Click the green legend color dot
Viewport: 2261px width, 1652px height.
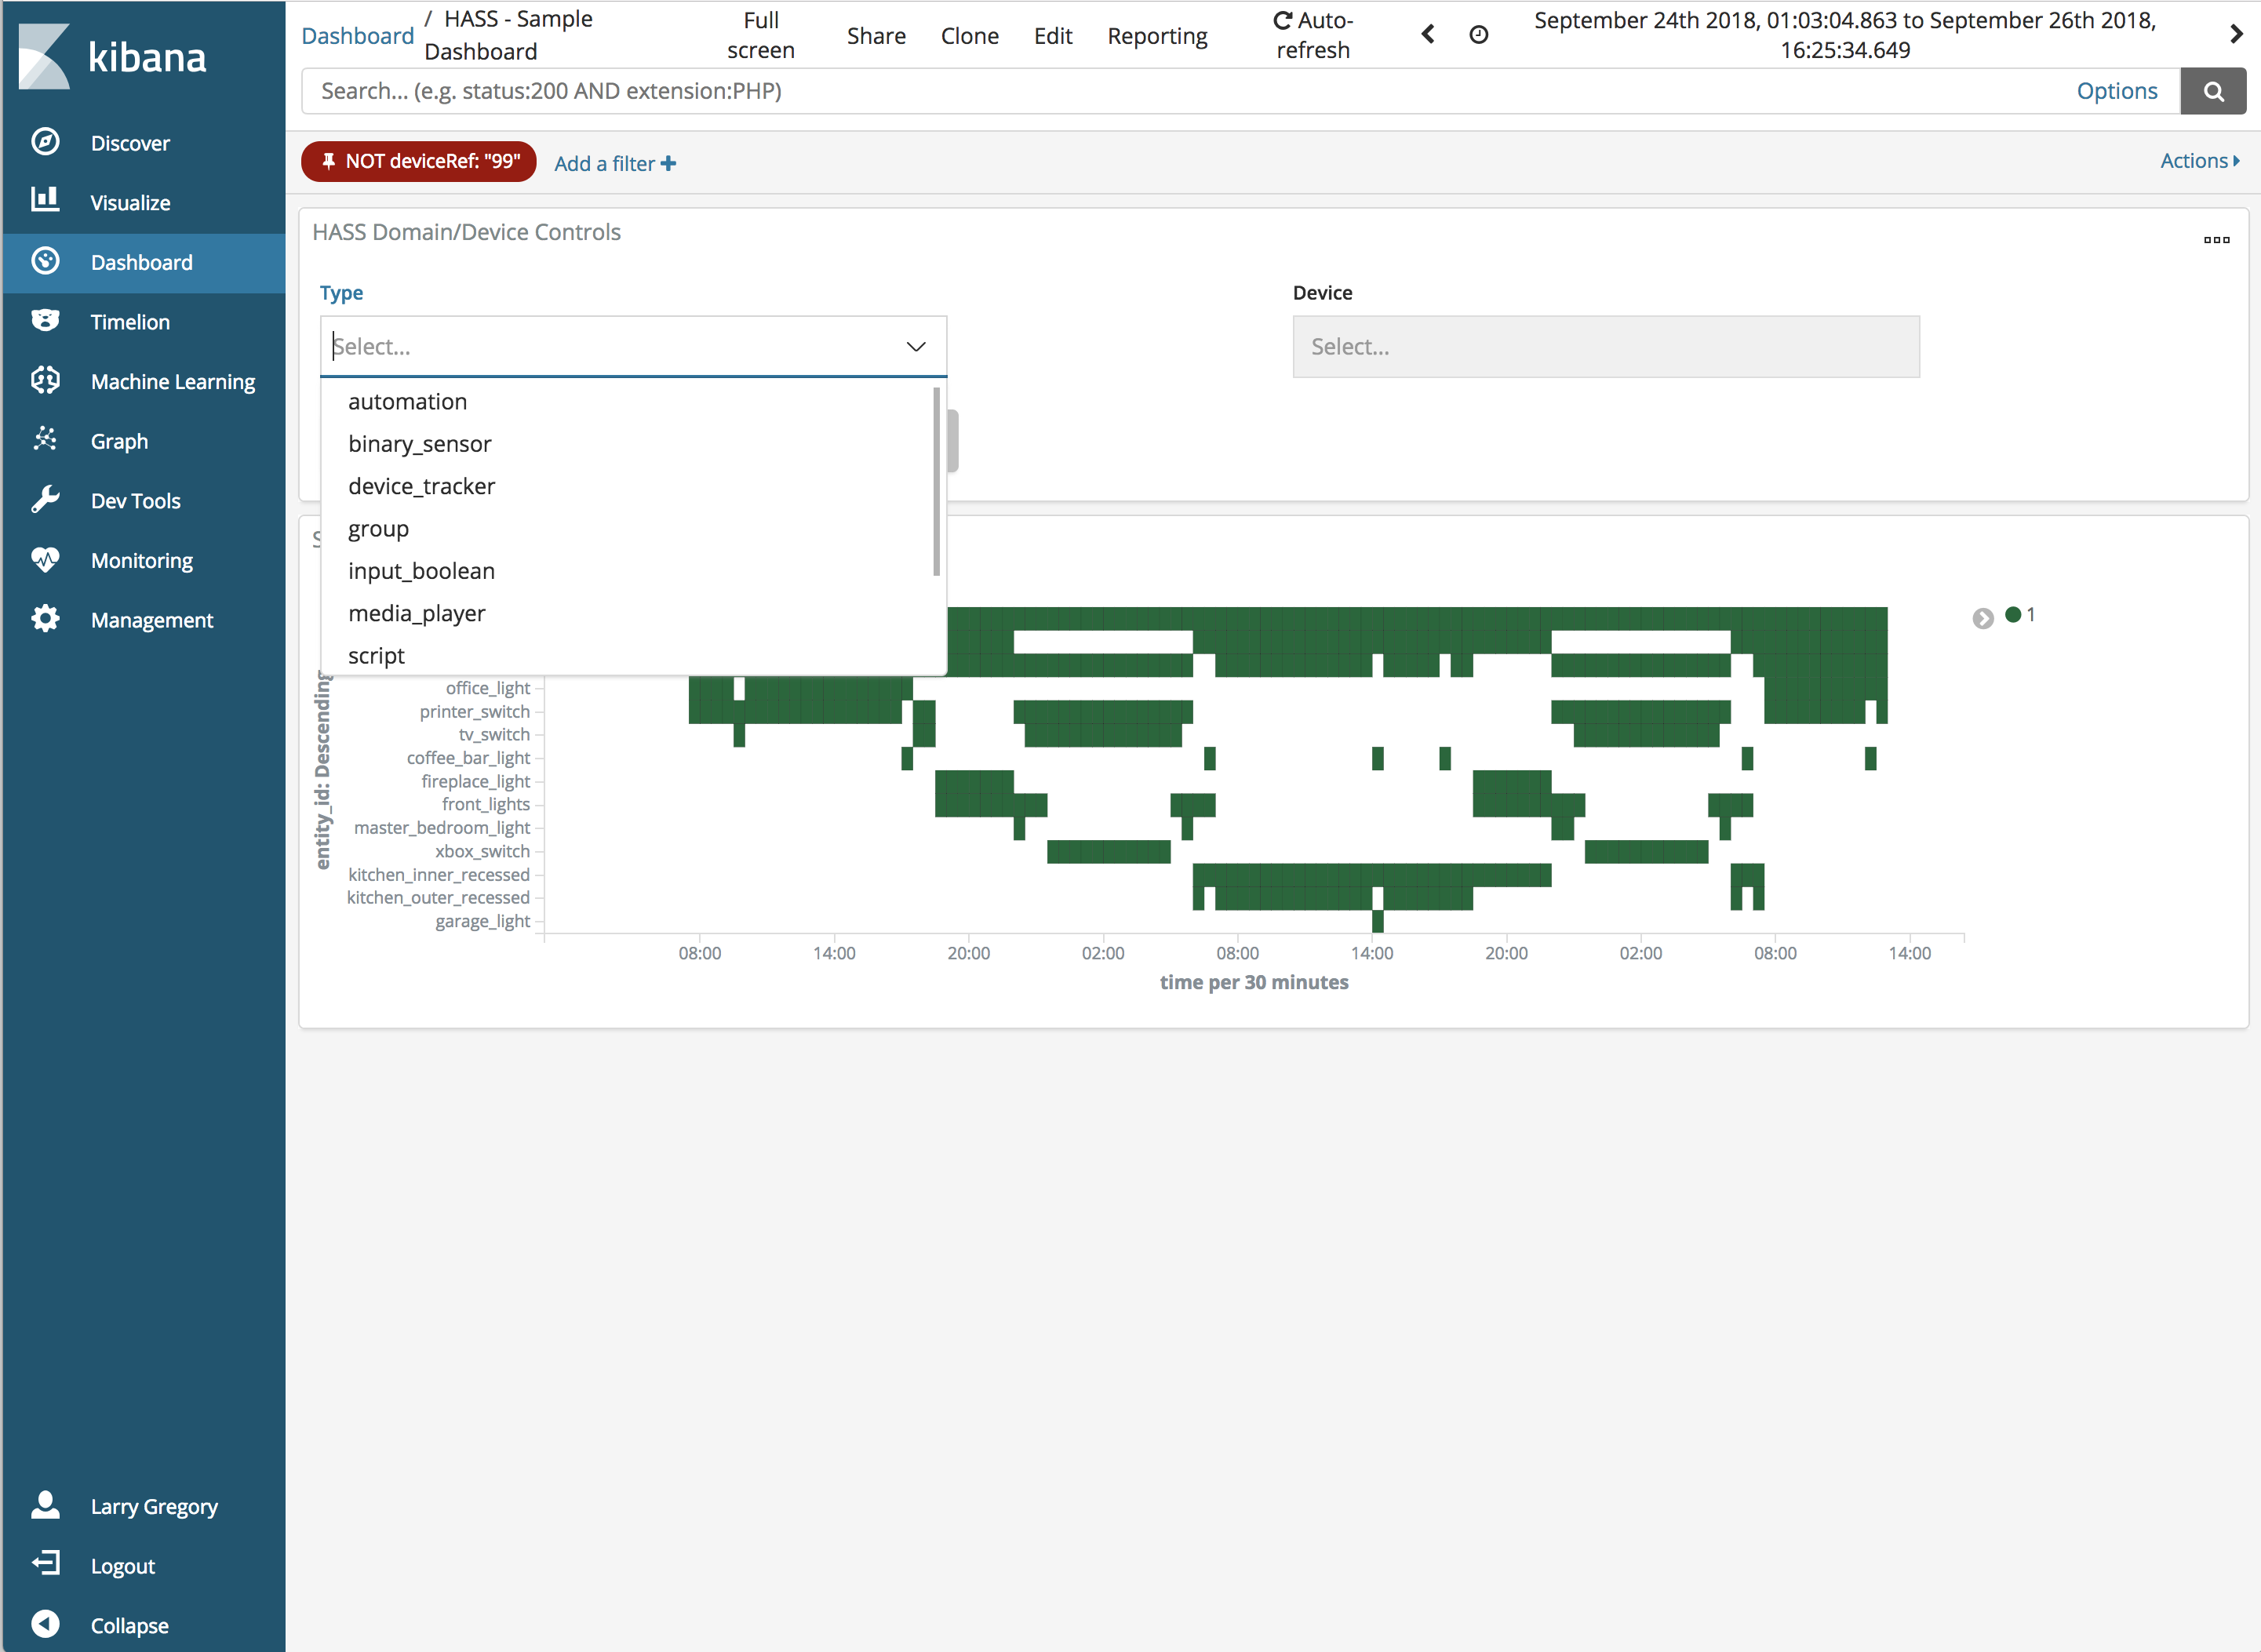[x=2013, y=615]
